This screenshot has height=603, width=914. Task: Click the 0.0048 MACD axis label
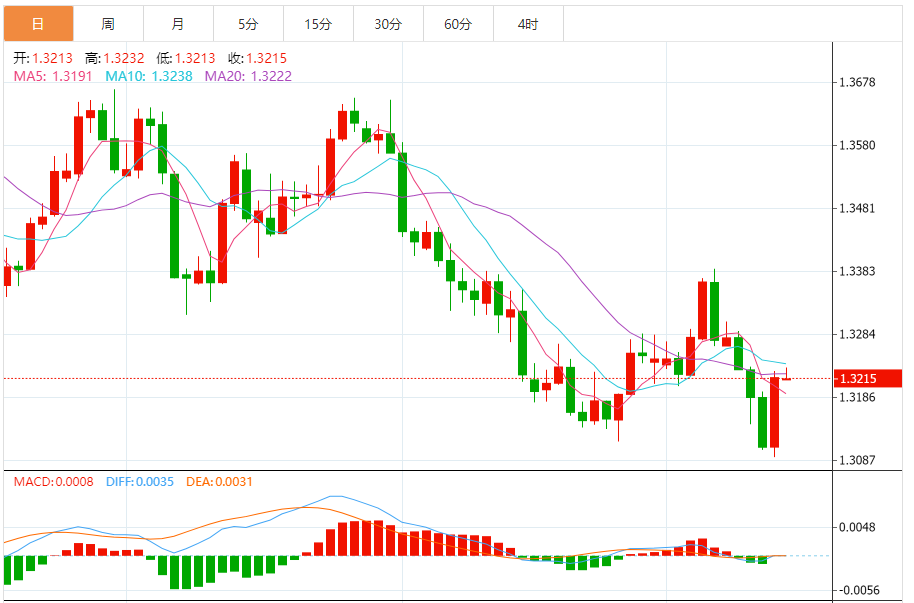pyautogui.click(x=857, y=527)
